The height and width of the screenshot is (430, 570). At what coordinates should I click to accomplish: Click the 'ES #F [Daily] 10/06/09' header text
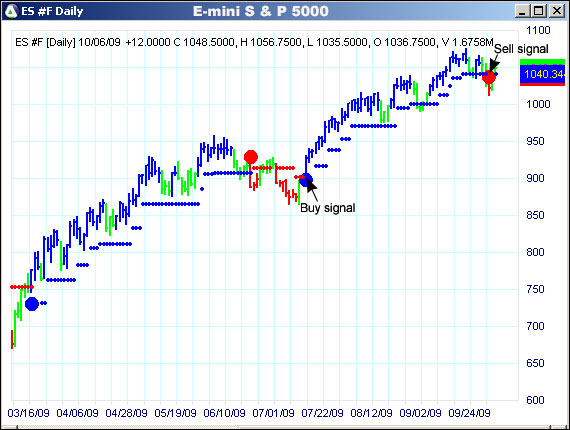pyautogui.click(x=68, y=42)
